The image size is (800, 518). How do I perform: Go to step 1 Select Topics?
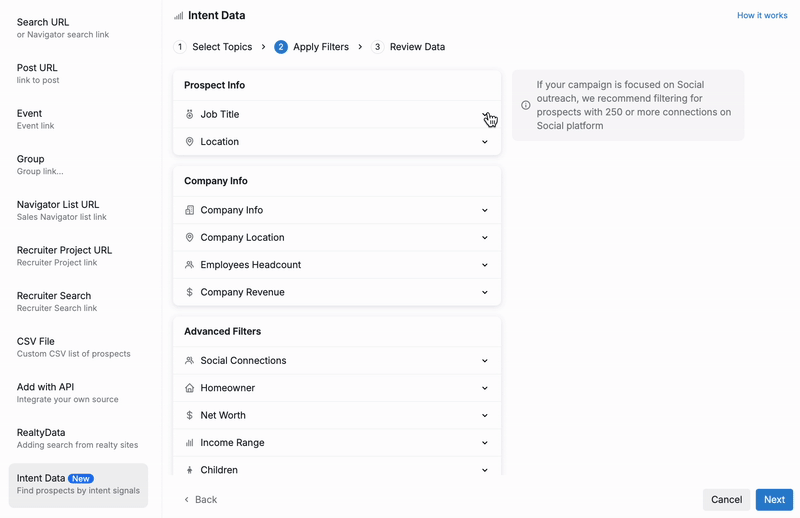213,47
